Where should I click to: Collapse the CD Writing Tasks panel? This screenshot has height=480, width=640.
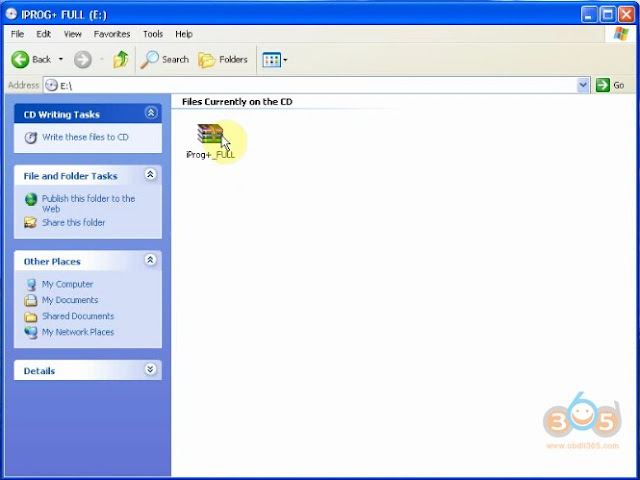click(151, 113)
